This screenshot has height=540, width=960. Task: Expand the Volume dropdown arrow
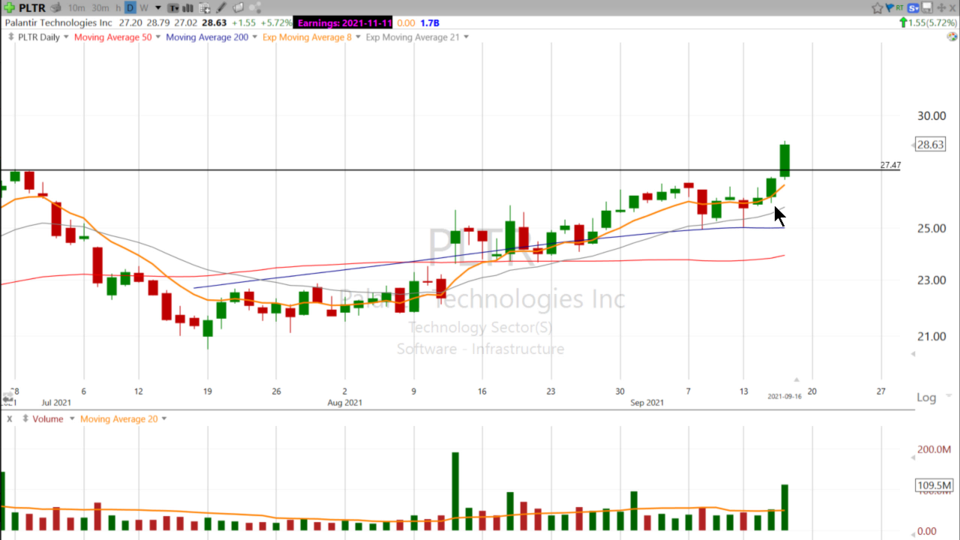click(72, 419)
